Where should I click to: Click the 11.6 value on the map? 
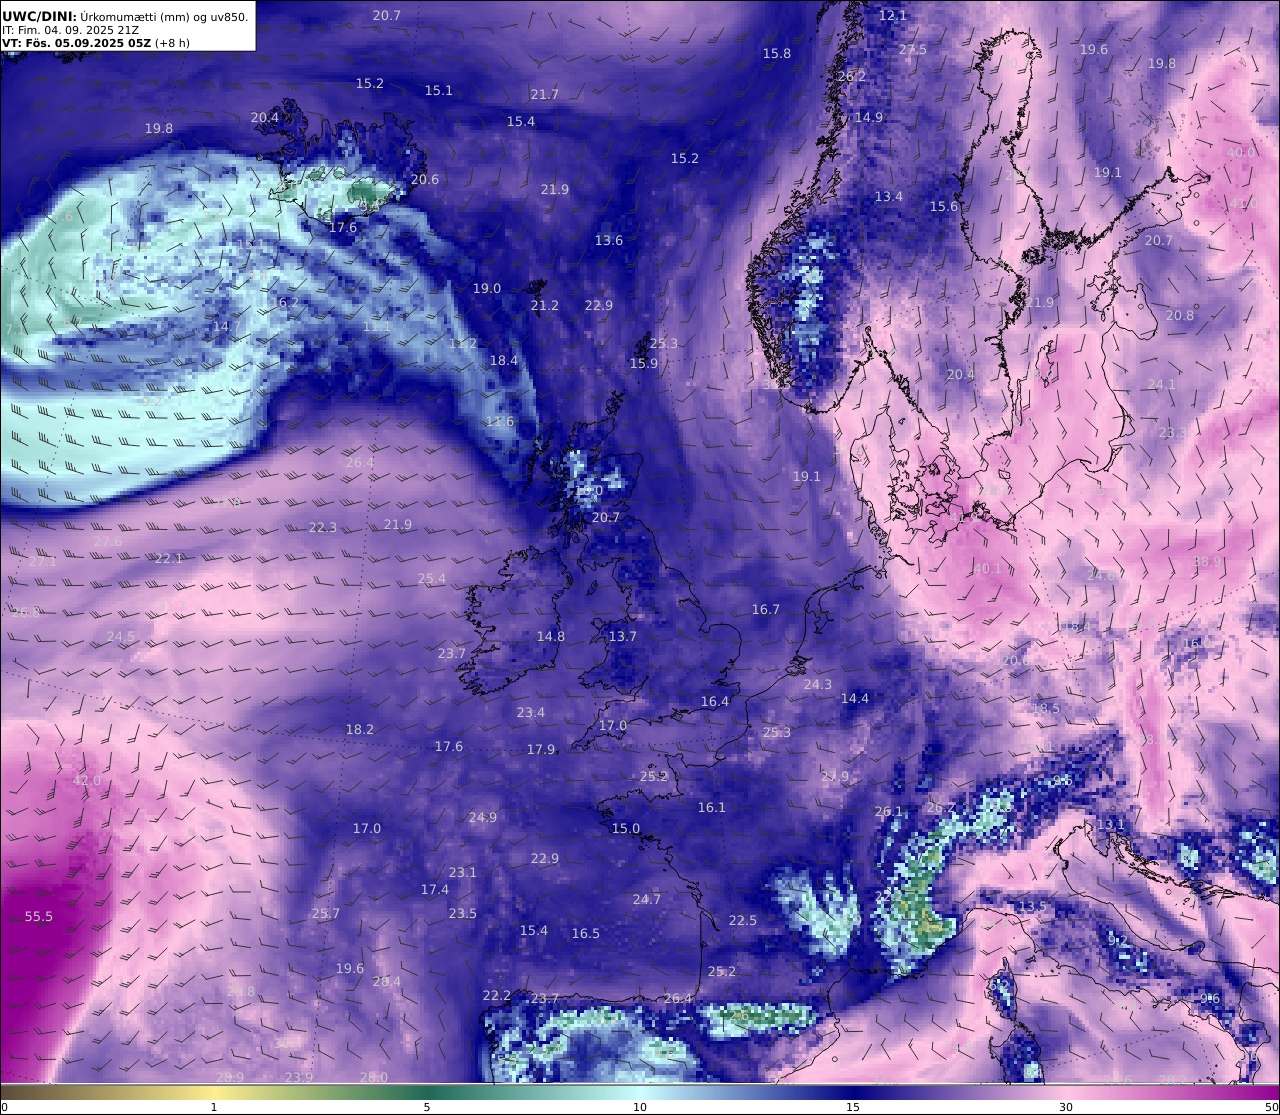coord(500,421)
